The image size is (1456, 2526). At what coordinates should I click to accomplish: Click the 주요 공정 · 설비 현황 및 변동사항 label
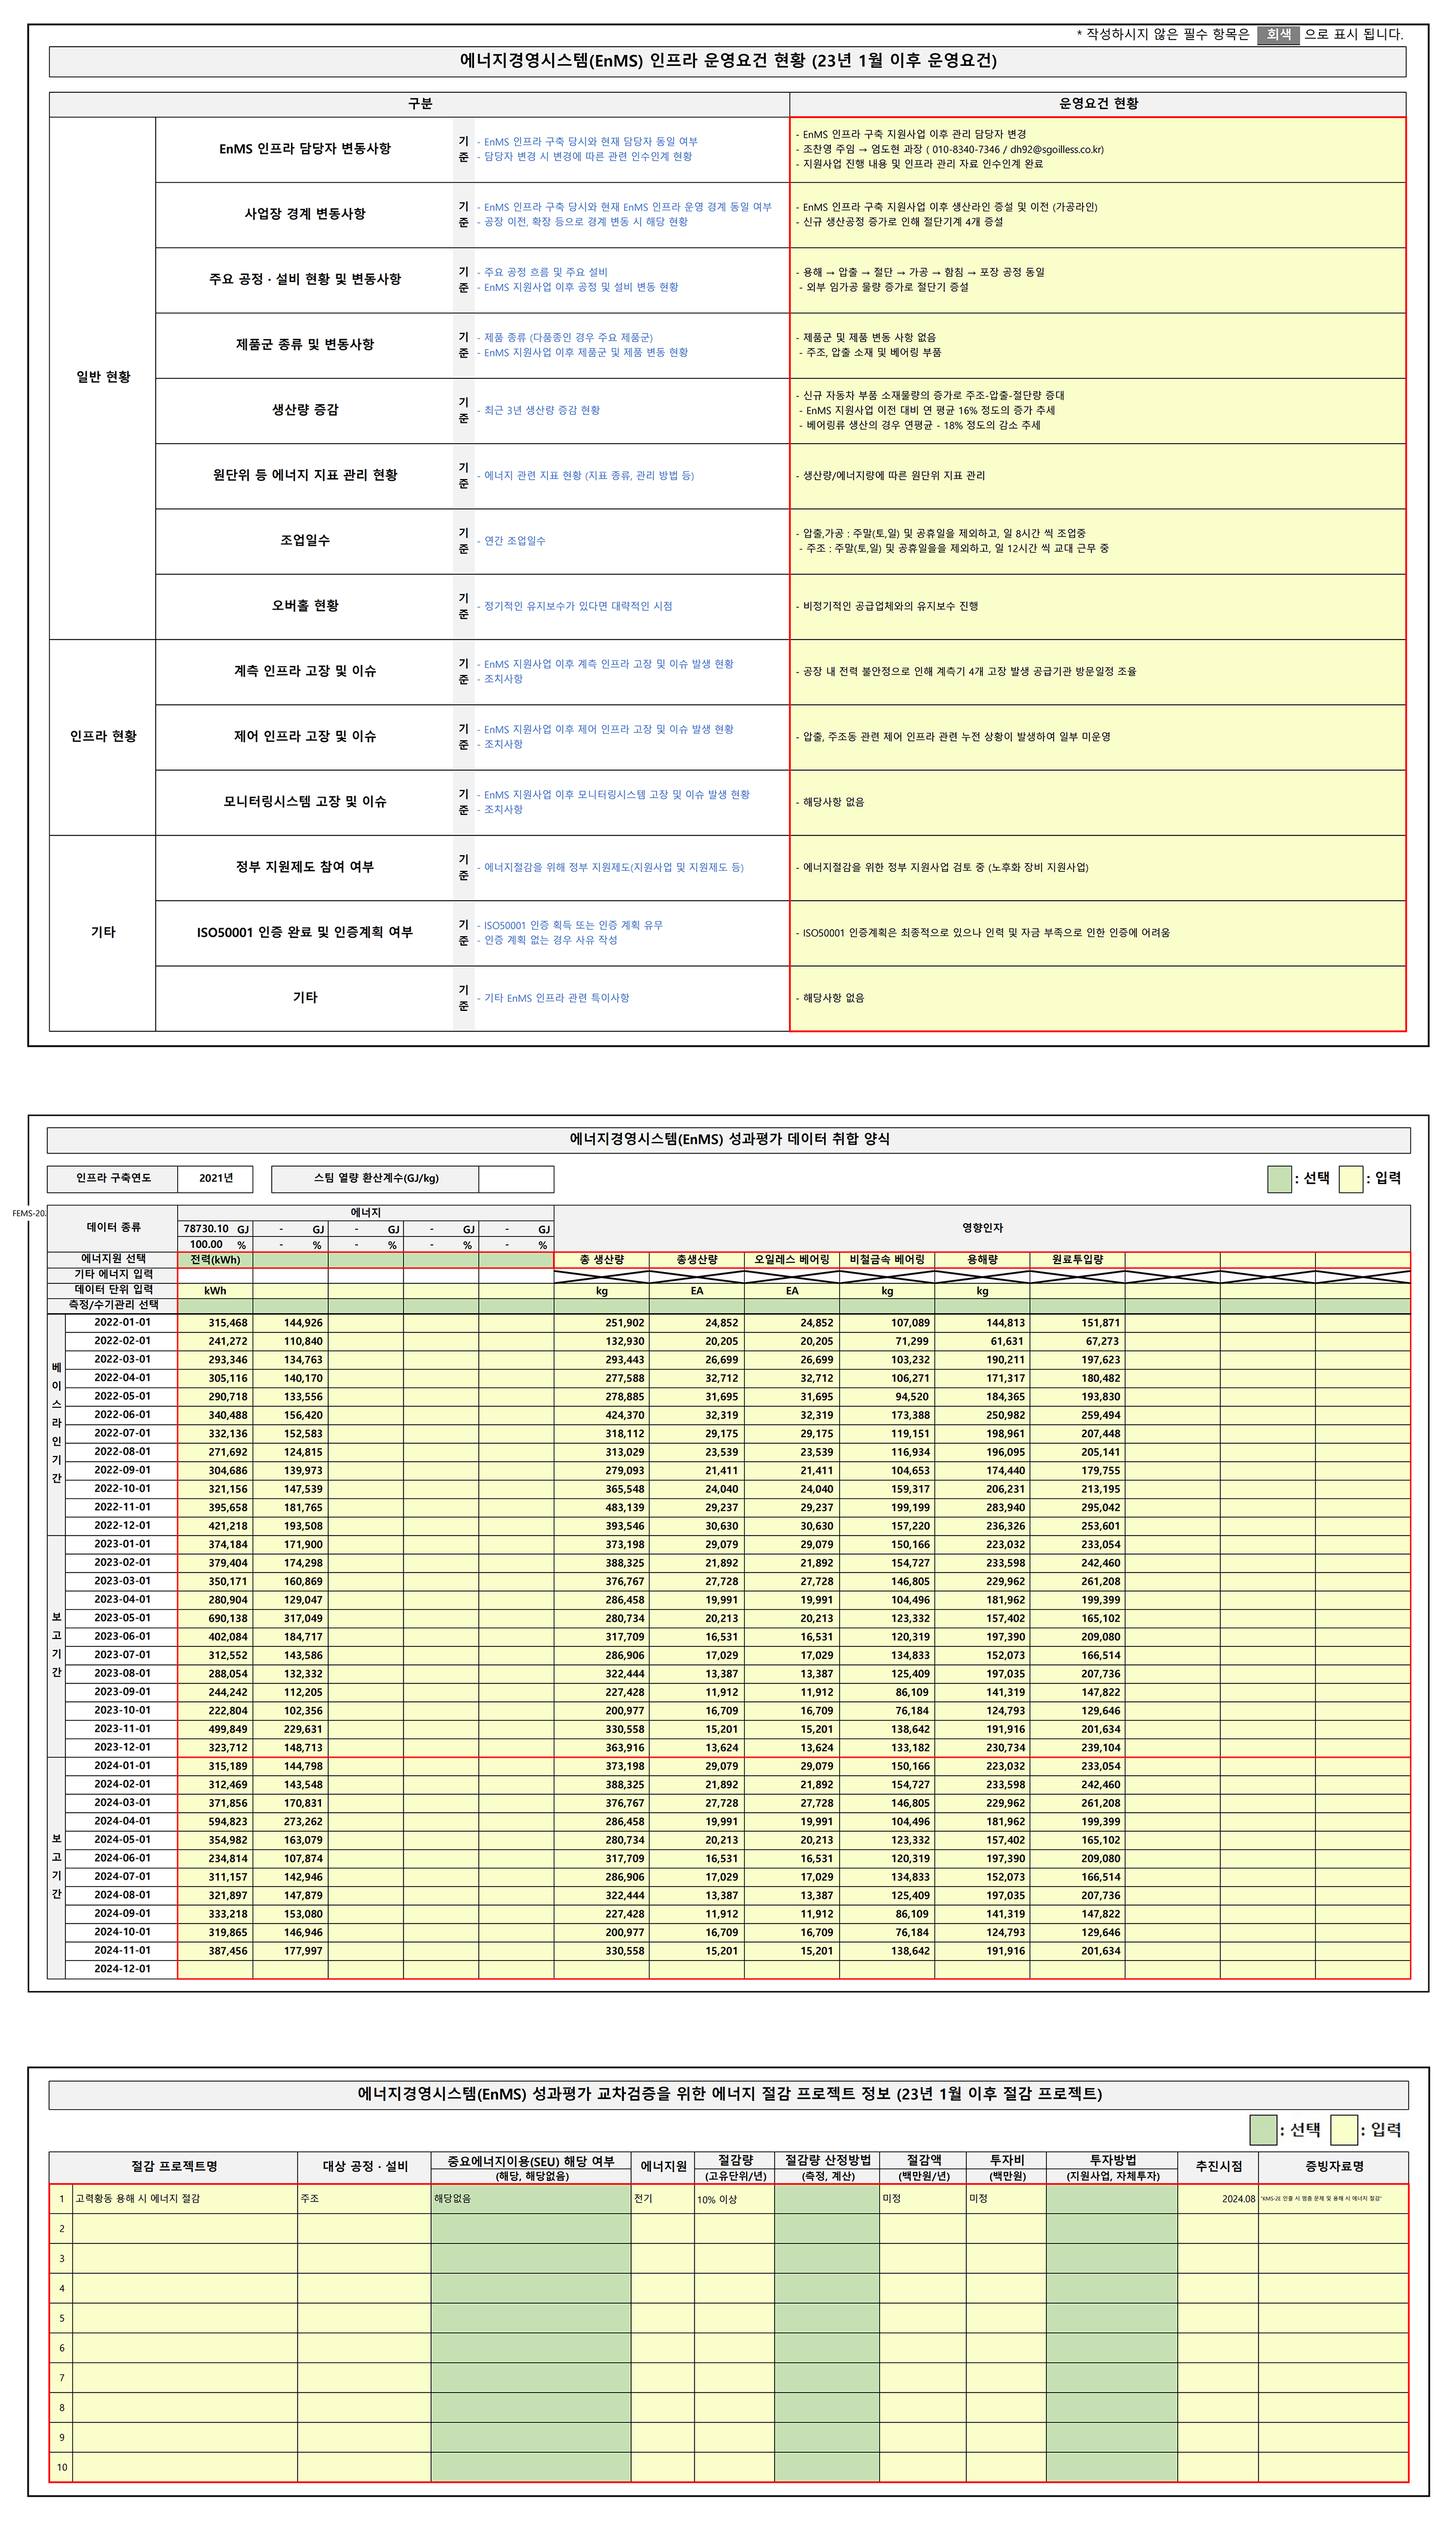tap(304, 279)
